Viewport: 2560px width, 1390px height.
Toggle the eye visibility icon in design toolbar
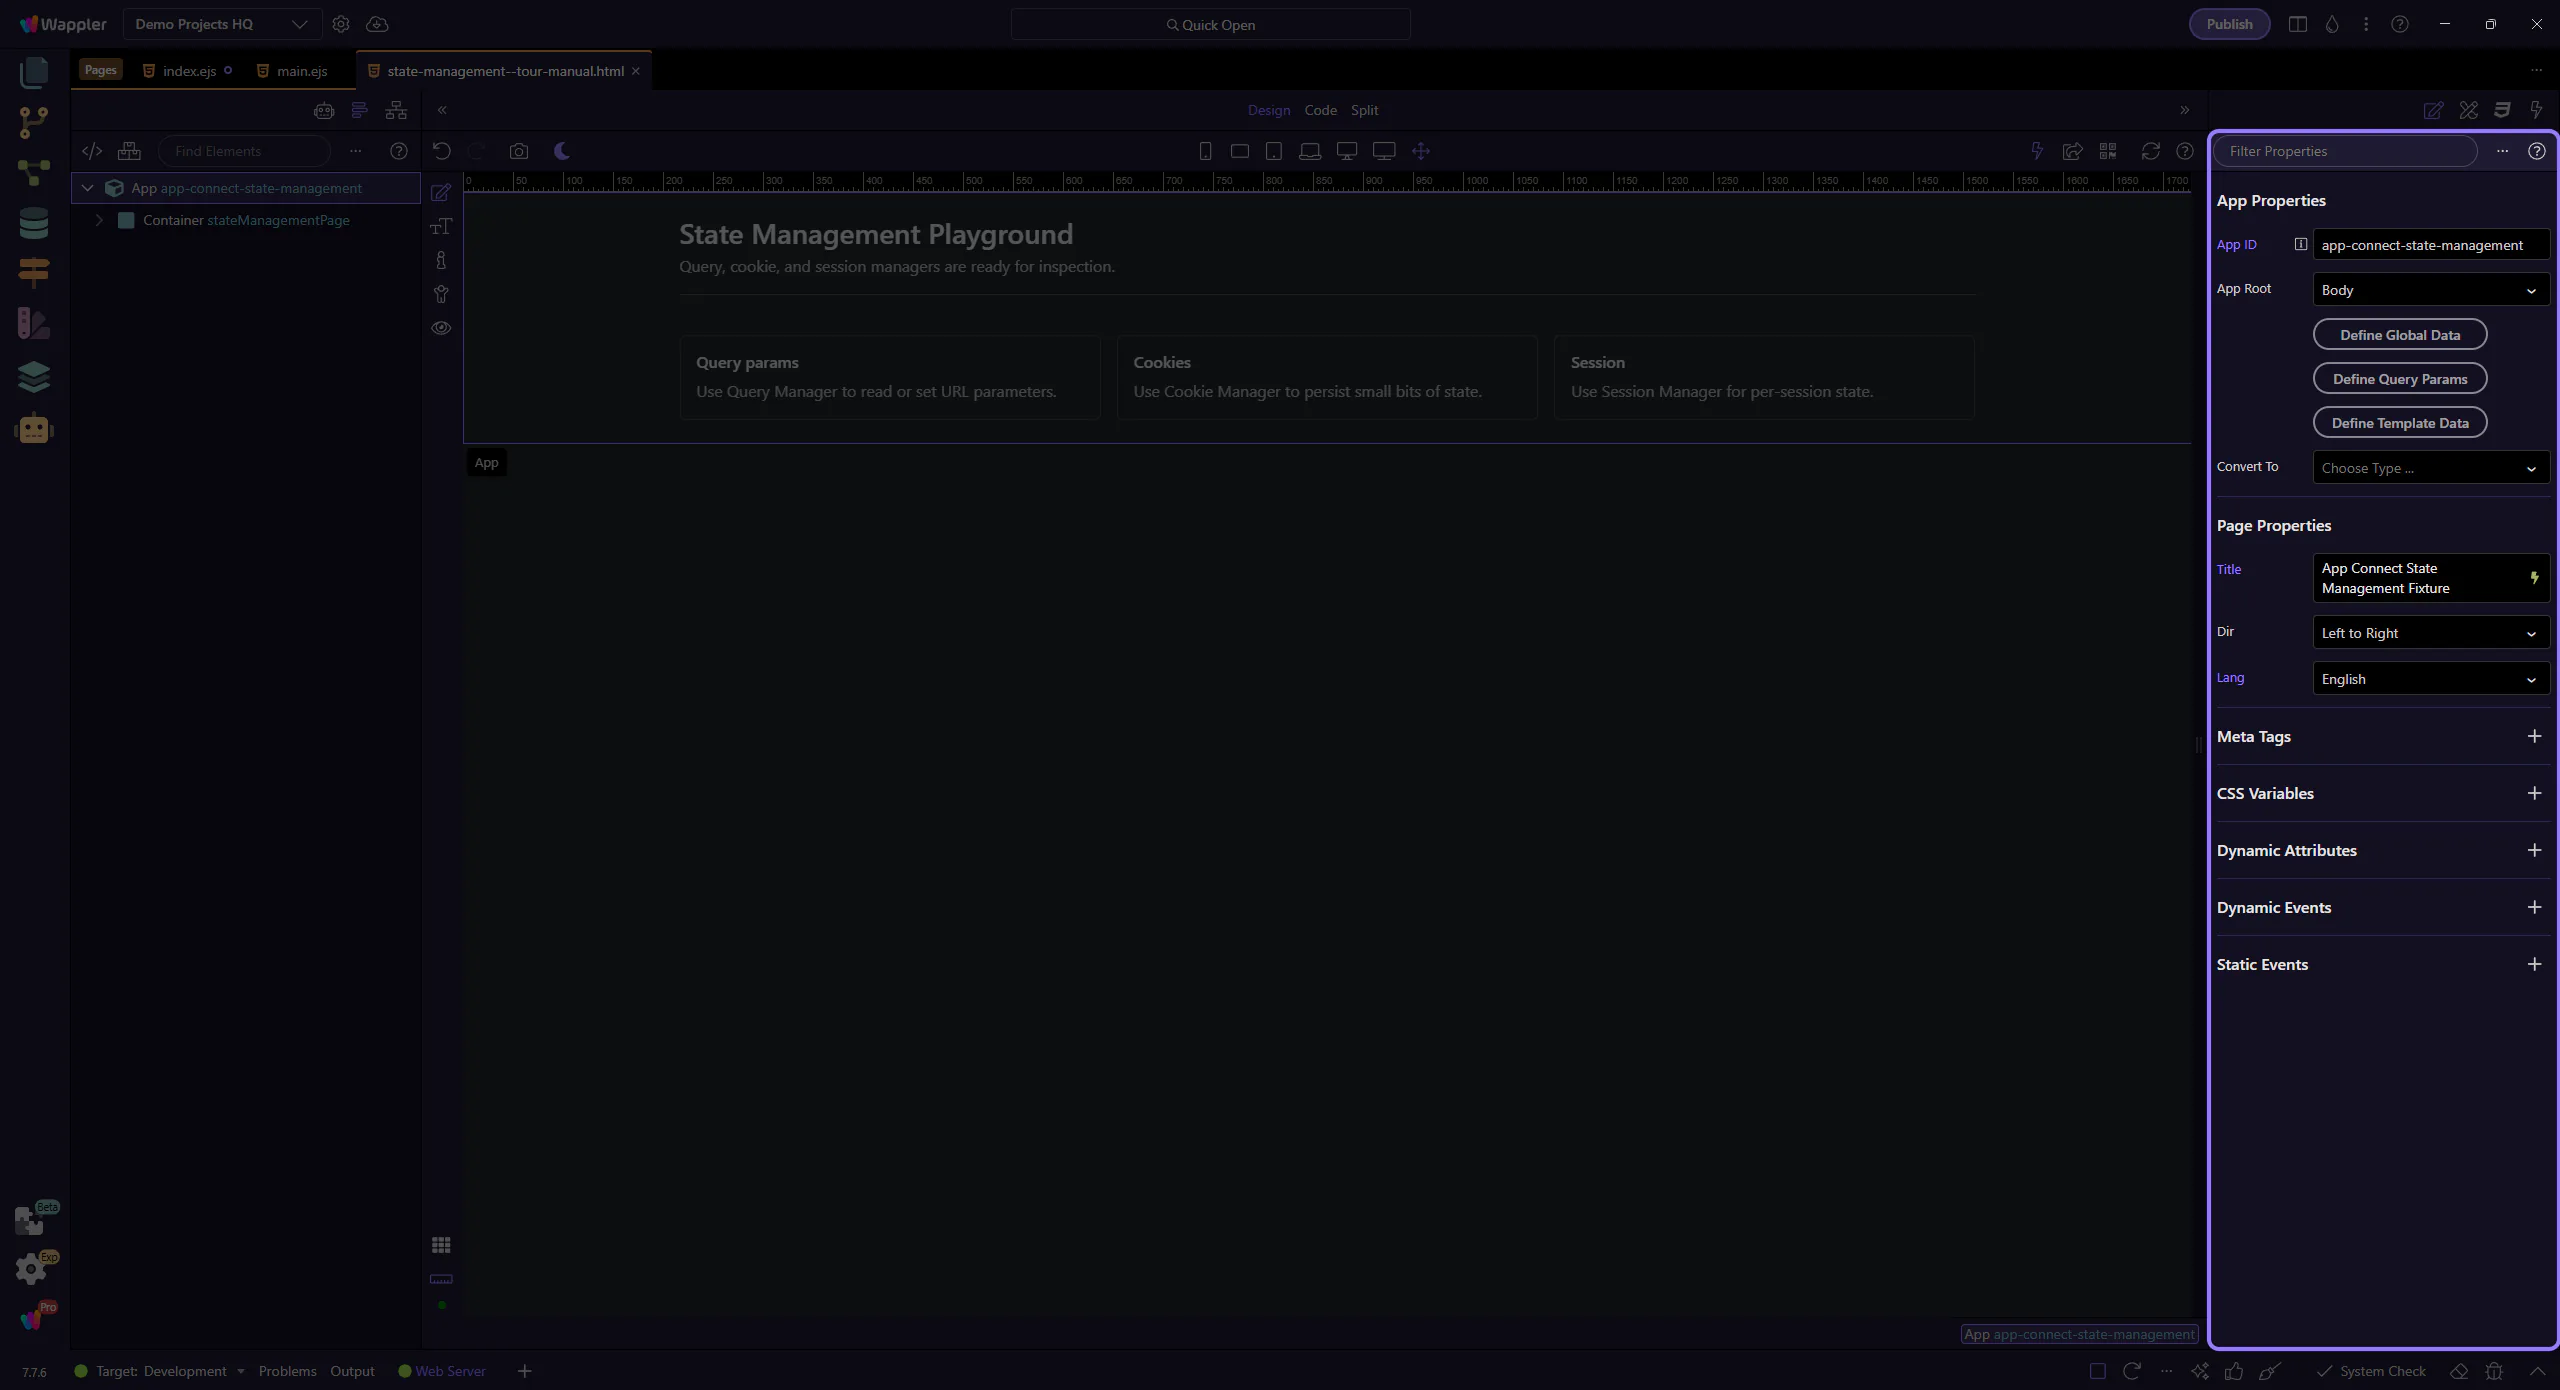(441, 328)
